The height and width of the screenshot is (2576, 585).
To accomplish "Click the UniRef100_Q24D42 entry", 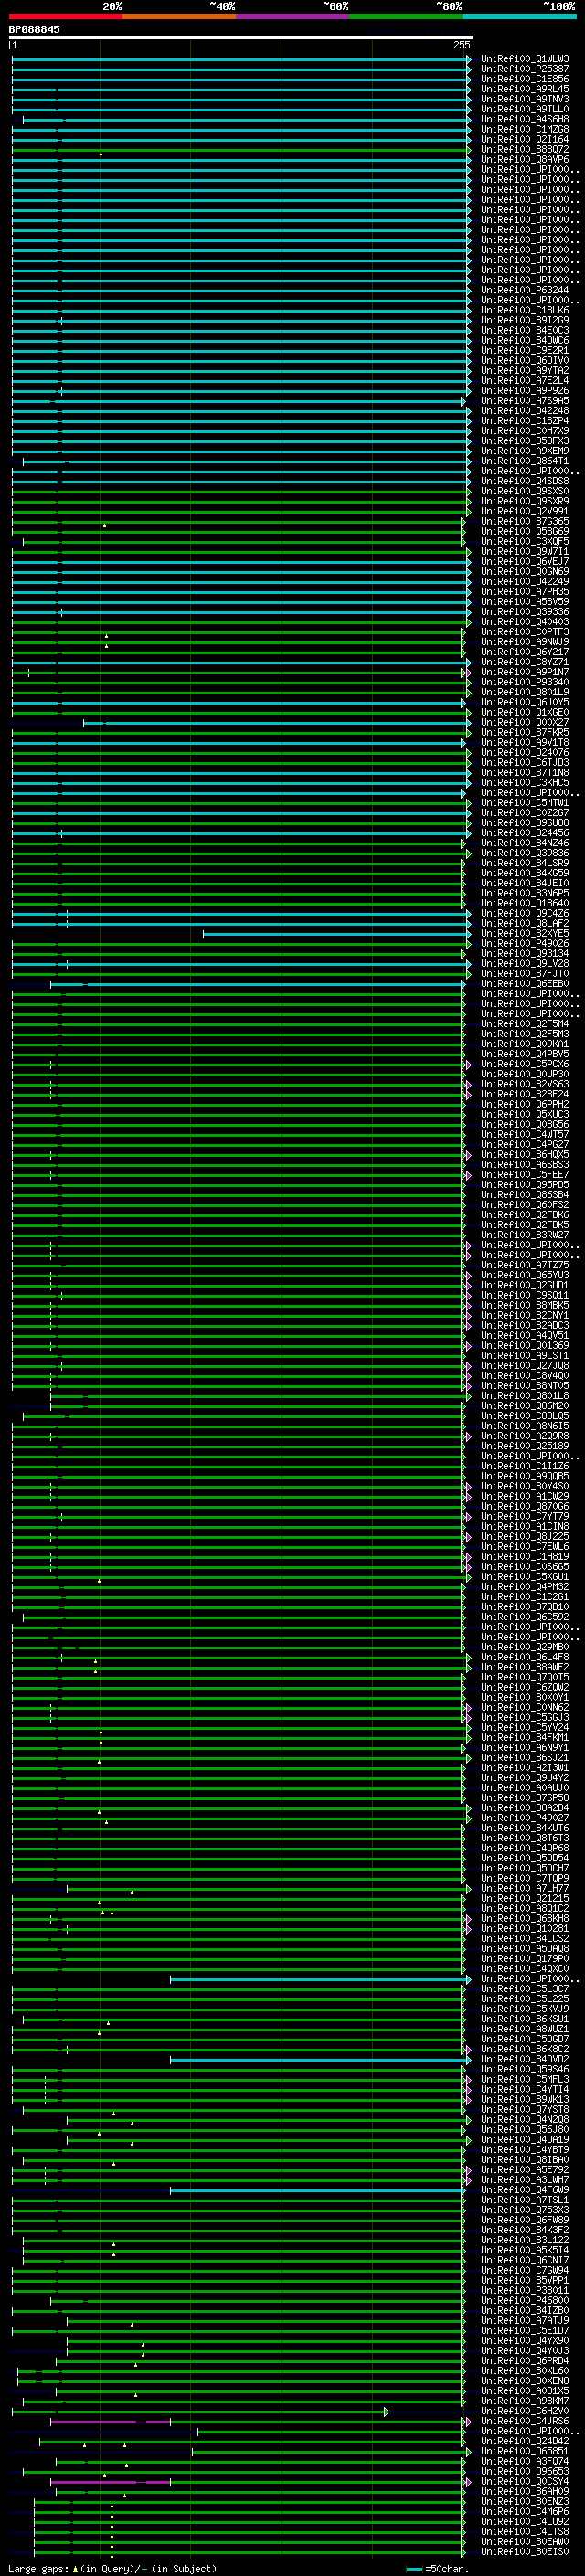I will [524, 2441].
